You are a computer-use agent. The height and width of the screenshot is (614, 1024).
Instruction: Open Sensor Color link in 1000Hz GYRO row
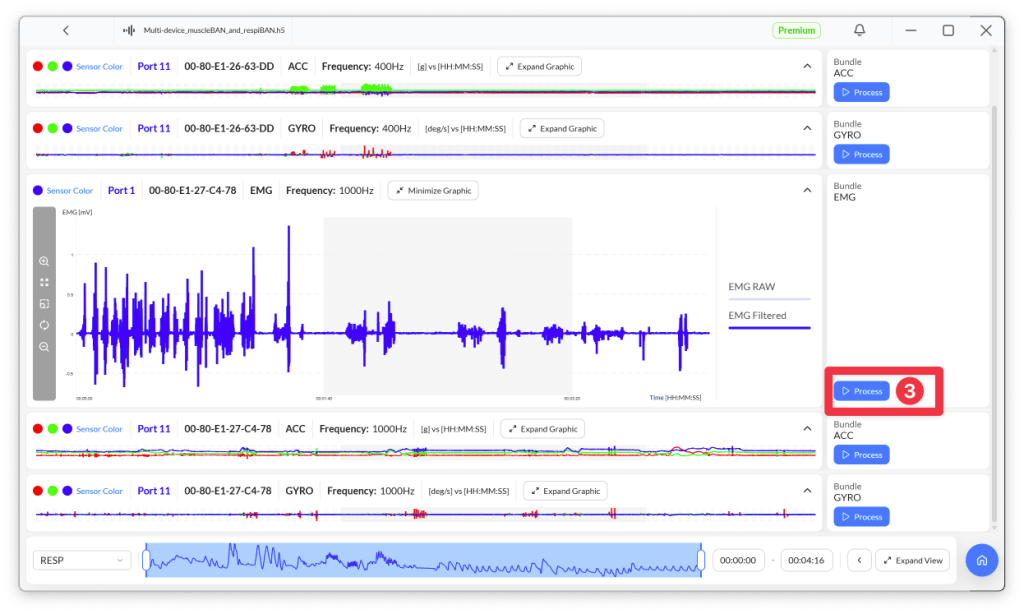pos(99,491)
